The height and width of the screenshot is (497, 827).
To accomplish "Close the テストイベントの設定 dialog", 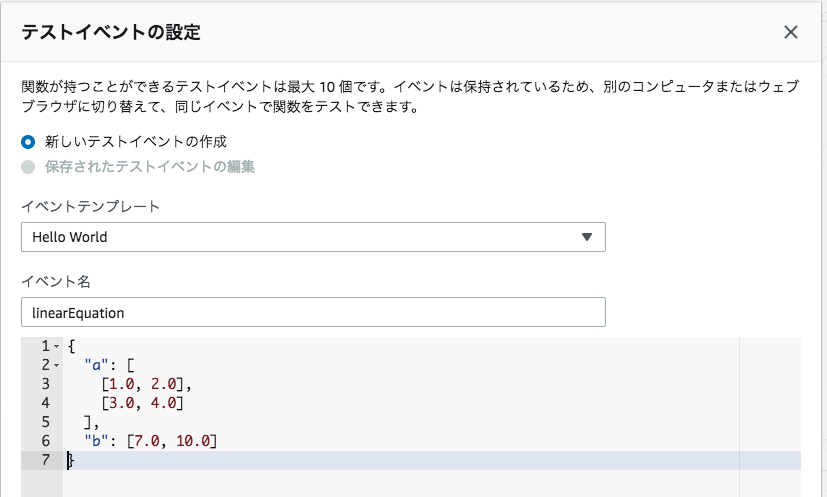I will tap(790, 32).
